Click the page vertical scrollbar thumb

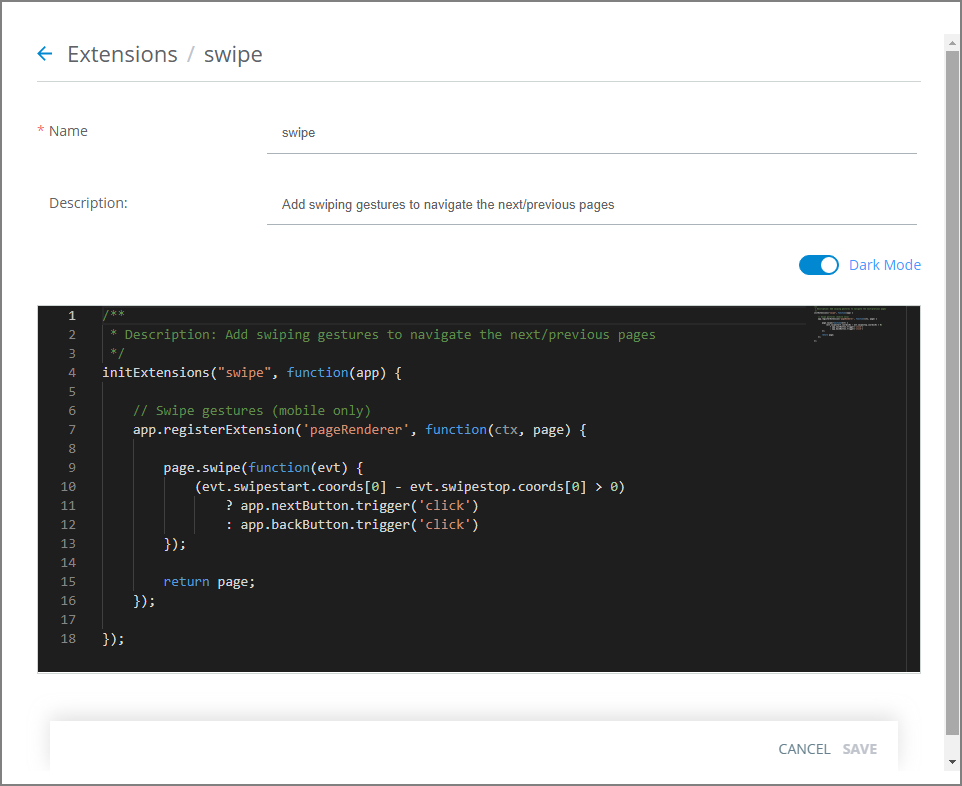(x=952, y=393)
